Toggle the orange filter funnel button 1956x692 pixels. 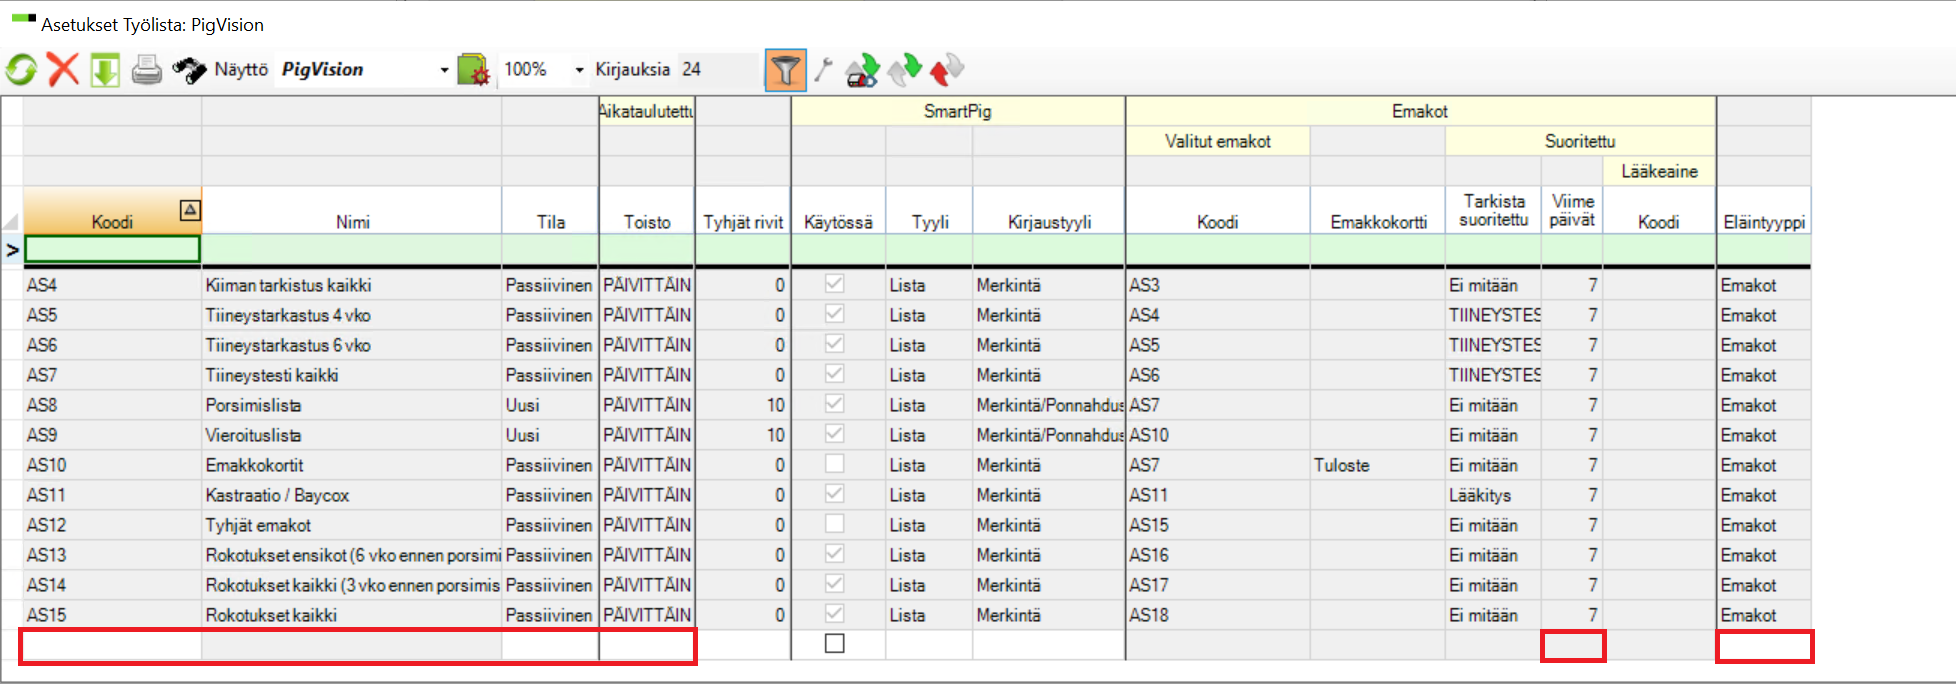tap(786, 70)
